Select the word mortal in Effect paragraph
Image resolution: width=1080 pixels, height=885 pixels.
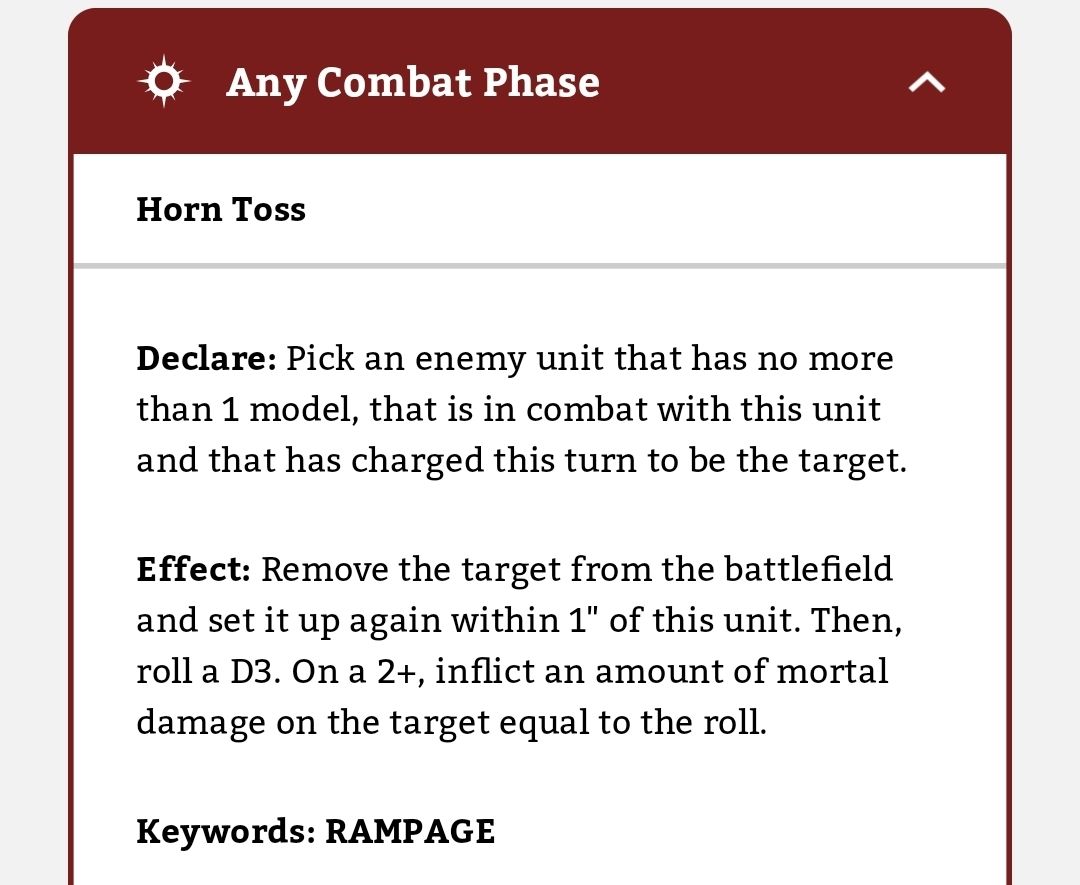tap(832, 671)
